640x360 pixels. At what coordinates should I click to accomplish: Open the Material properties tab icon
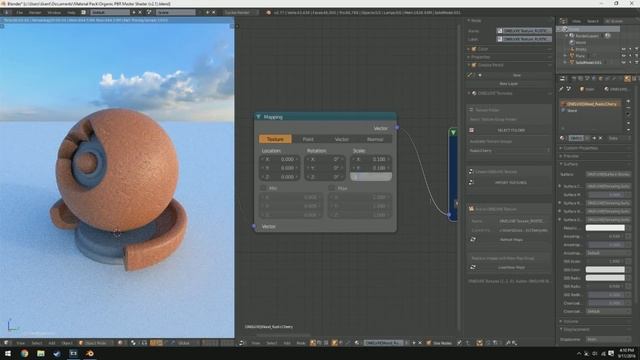(627, 79)
